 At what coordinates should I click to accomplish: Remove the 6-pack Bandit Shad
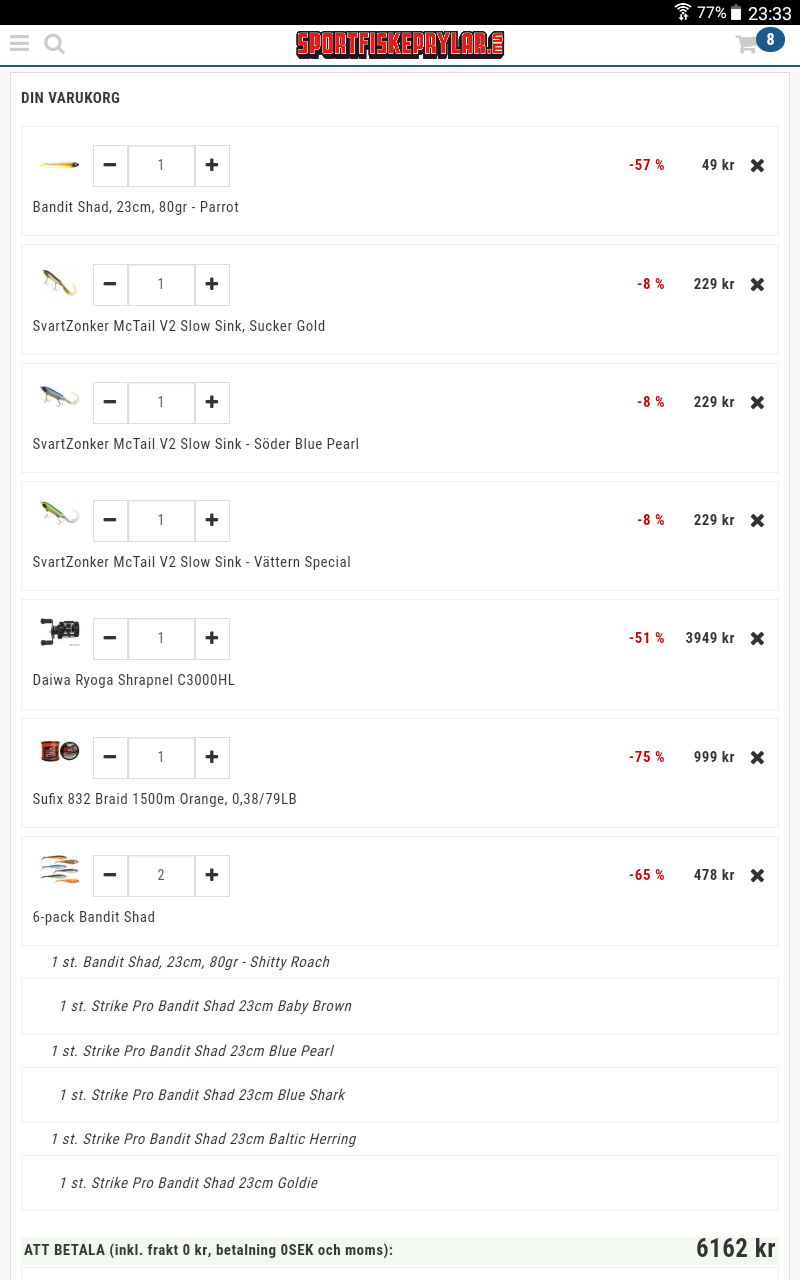point(757,876)
